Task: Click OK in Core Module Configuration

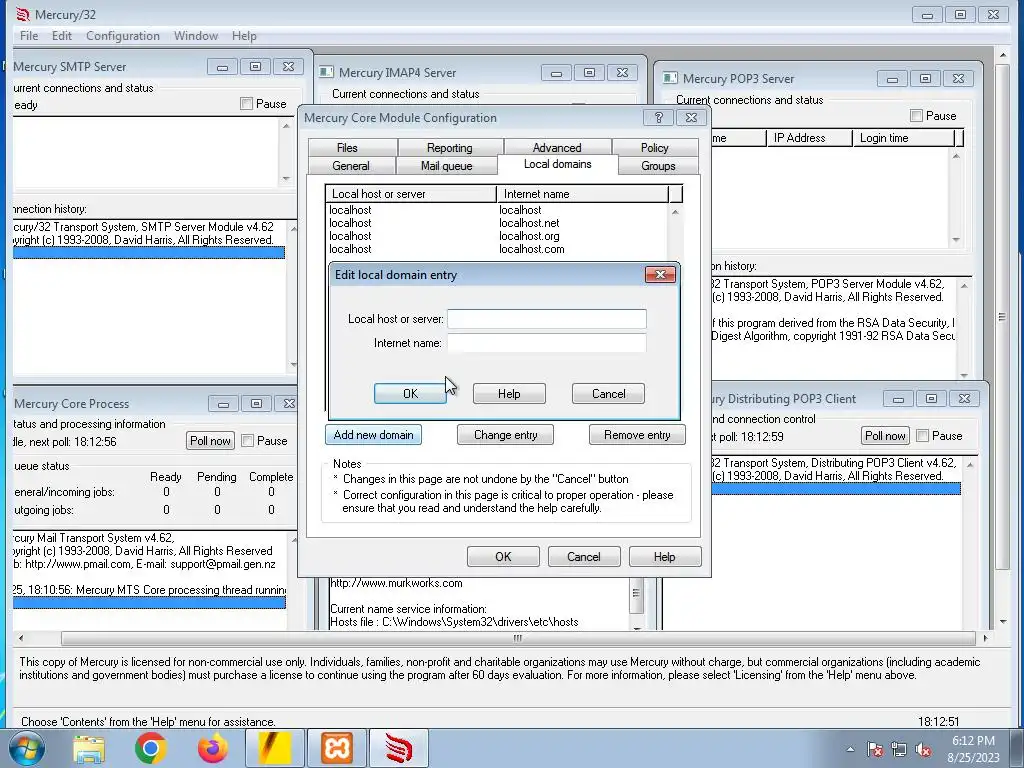Action: click(x=504, y=556)
